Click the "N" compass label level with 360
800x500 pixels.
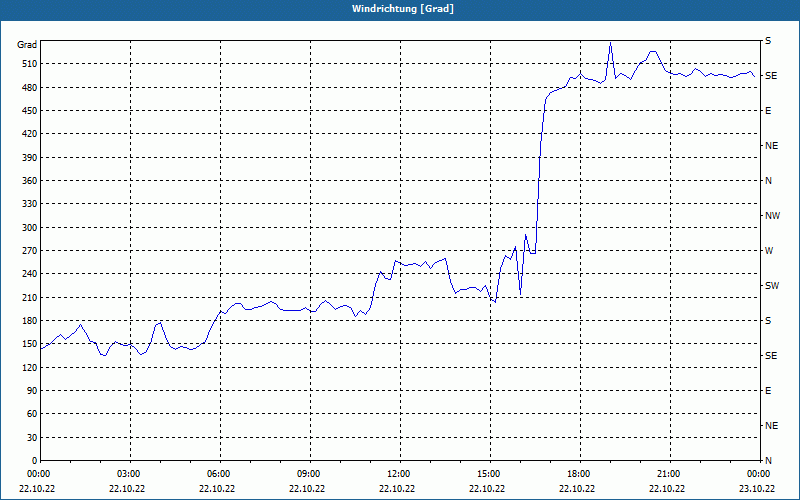pyautogui.click(x=768, y=181)
